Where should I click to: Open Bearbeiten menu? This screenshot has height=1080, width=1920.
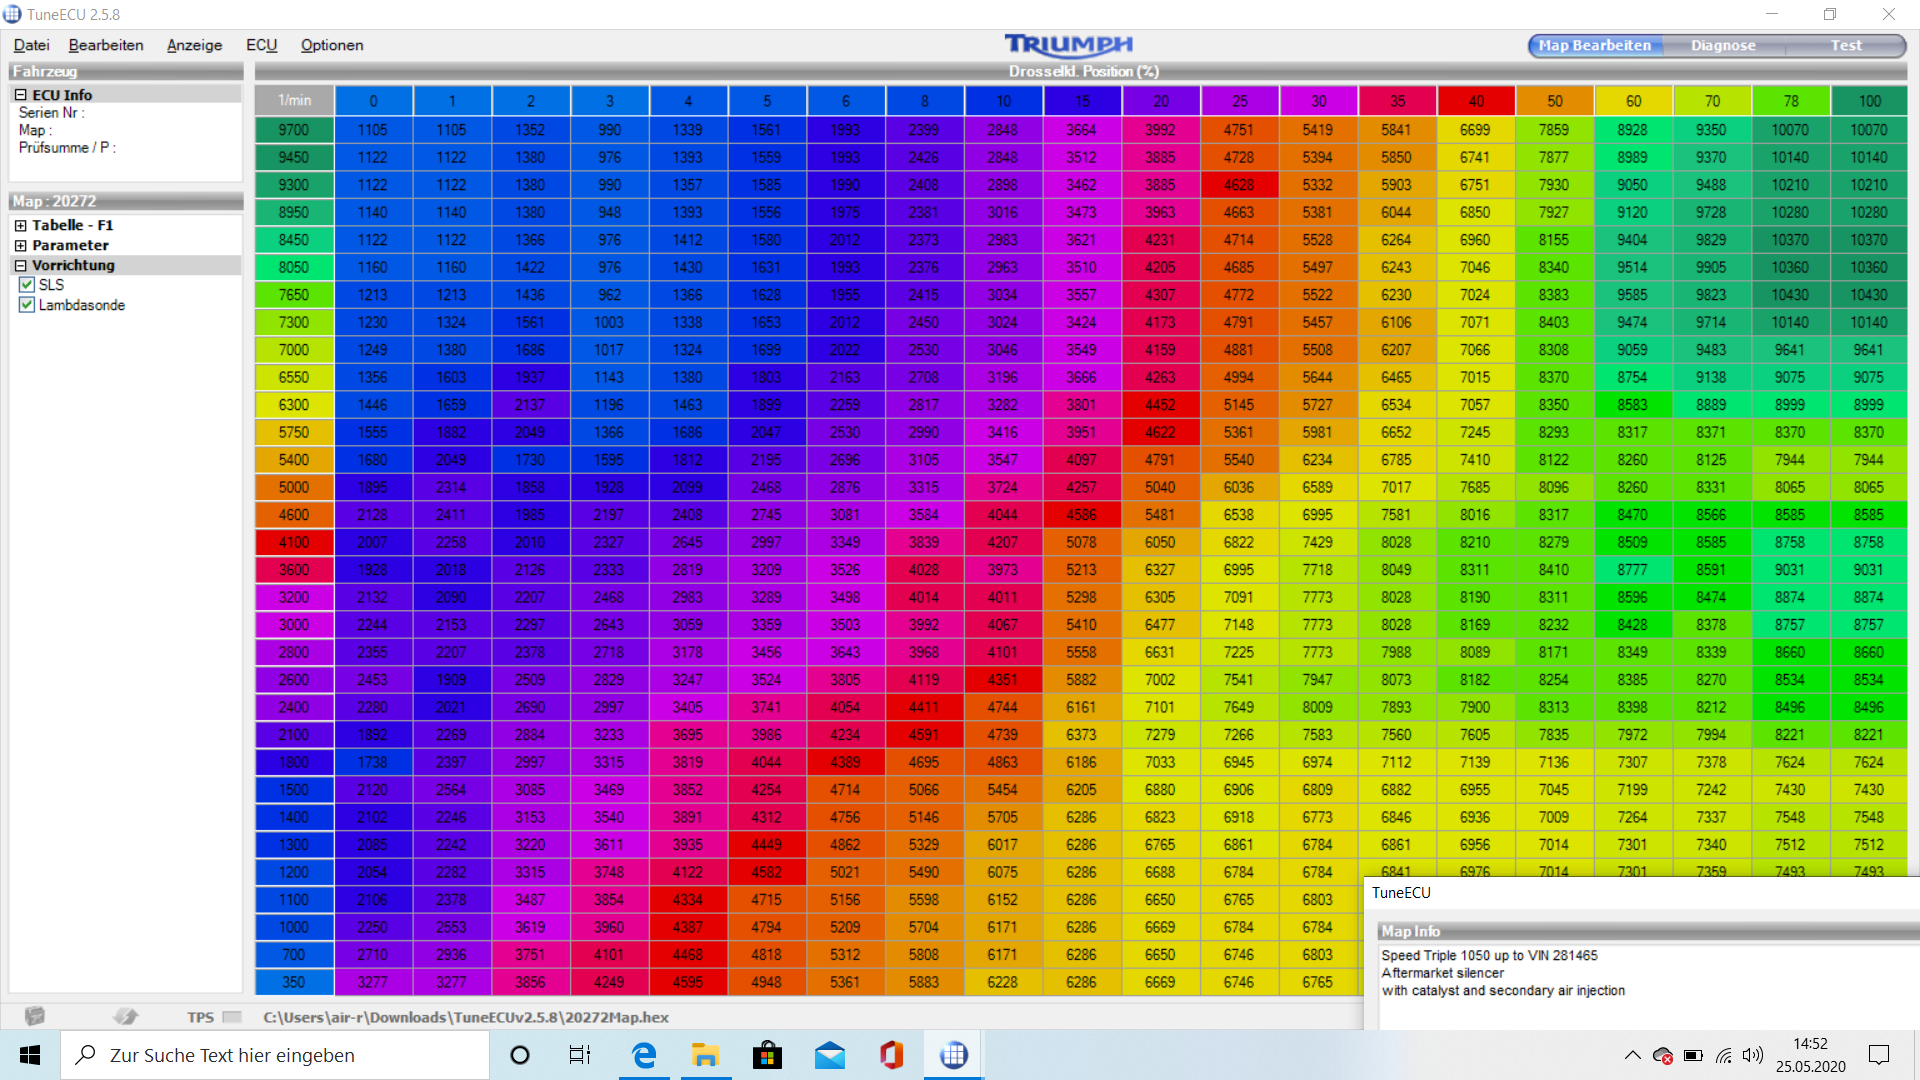[x=106, y=45]
